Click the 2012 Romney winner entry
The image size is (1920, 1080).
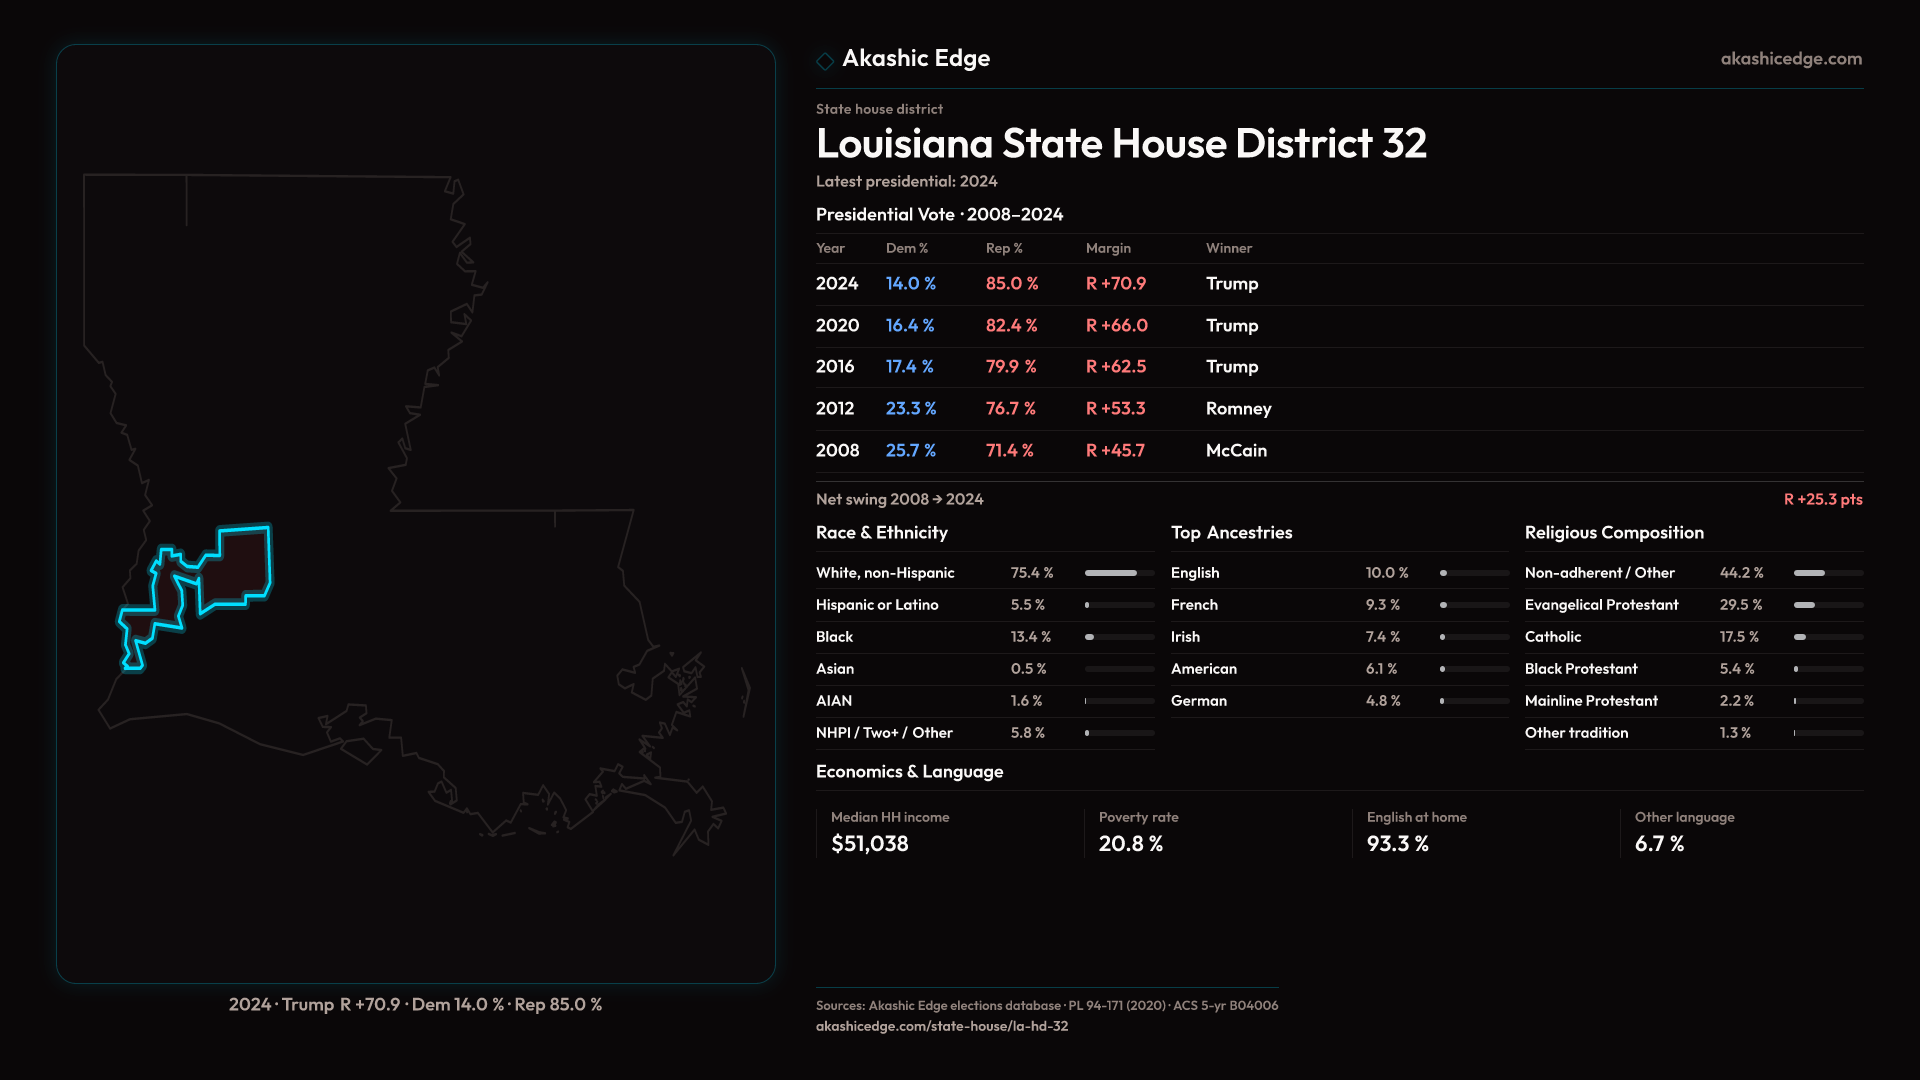(x=1238, y=409)
